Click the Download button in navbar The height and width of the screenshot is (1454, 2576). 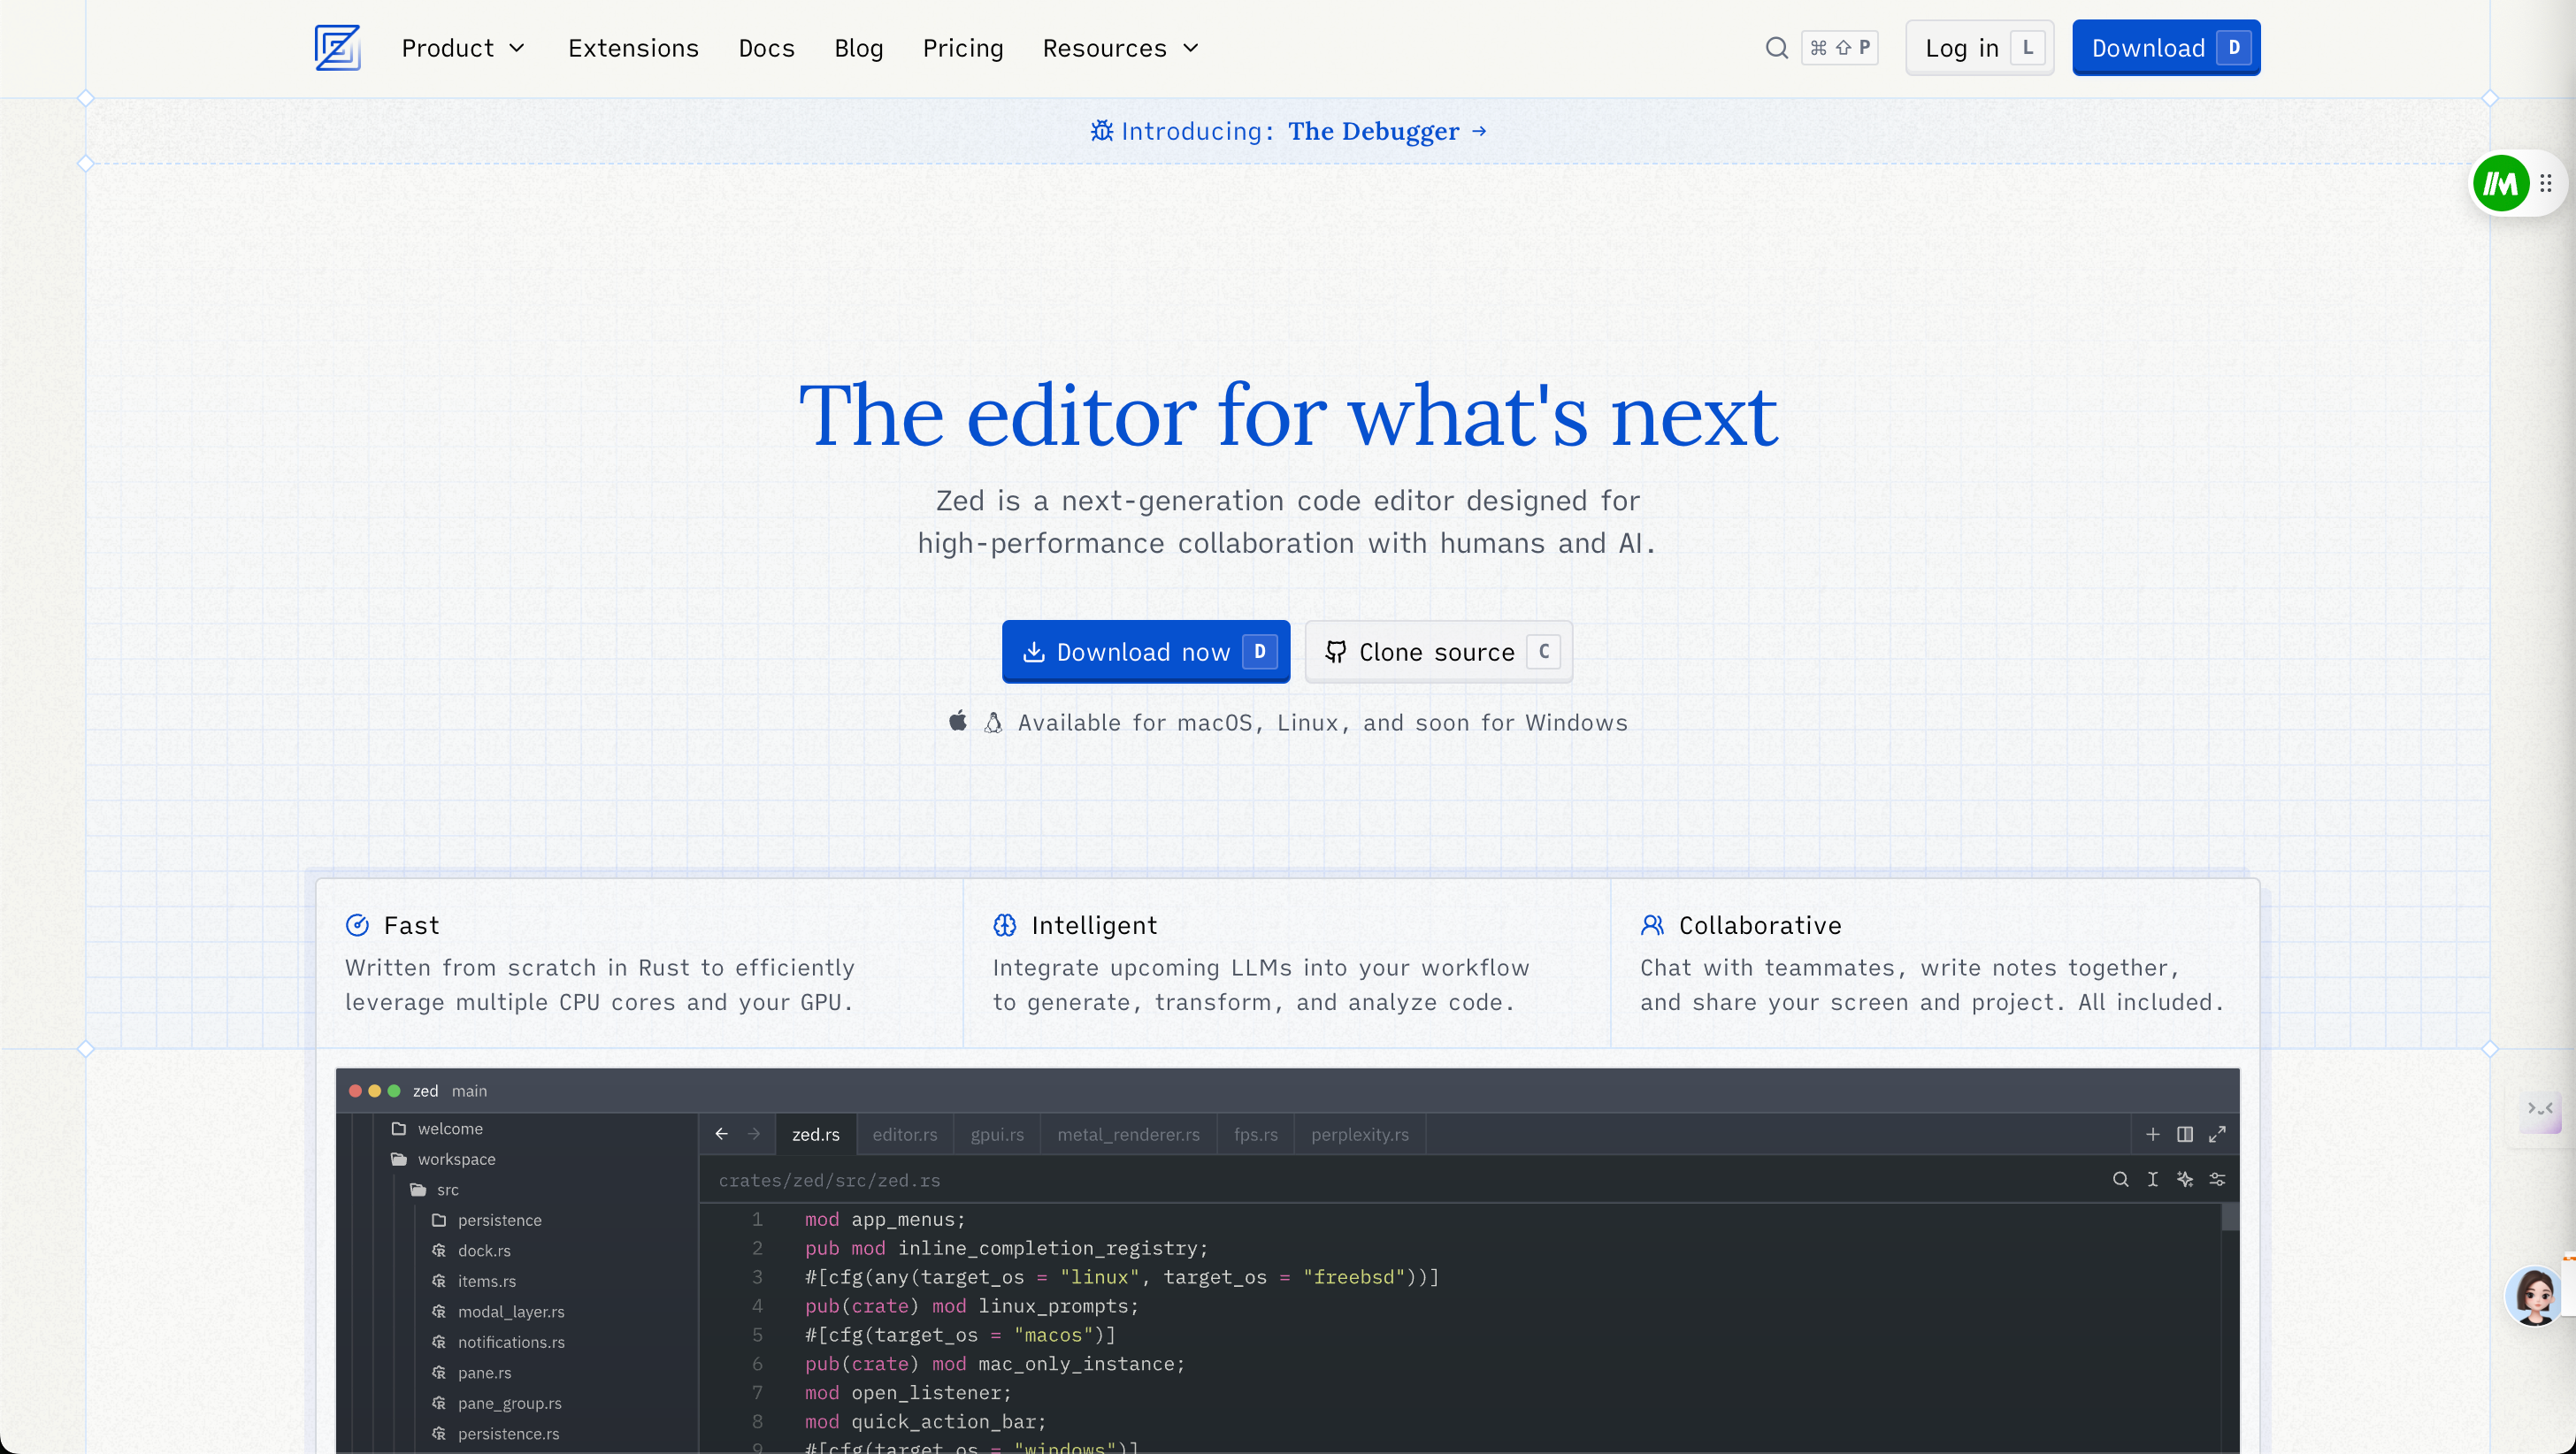coord(2166,48)
